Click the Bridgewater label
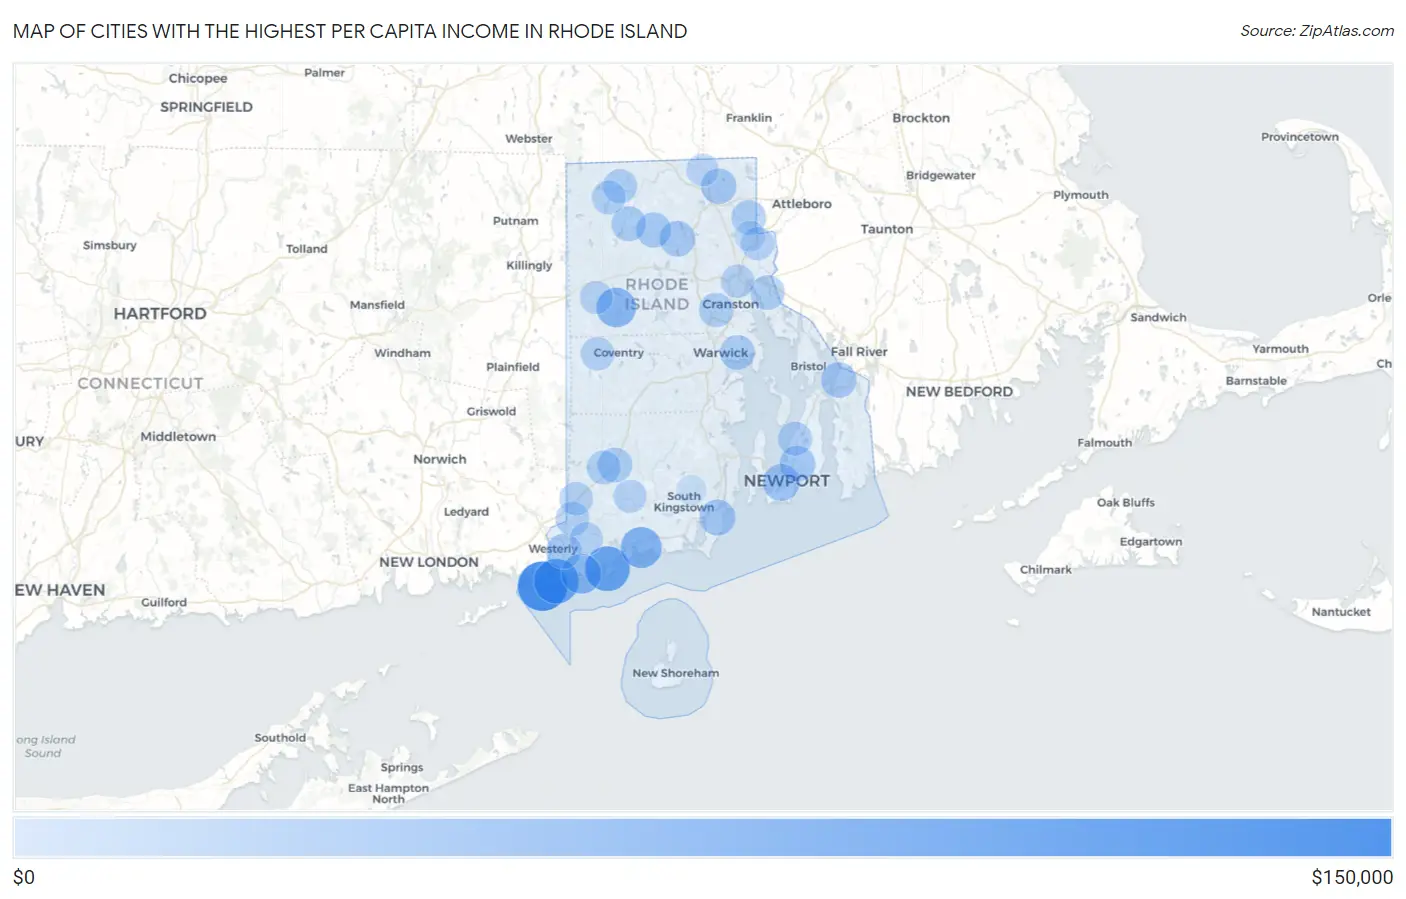Screen dimensions: 1406x899 [x=940, y=176]
